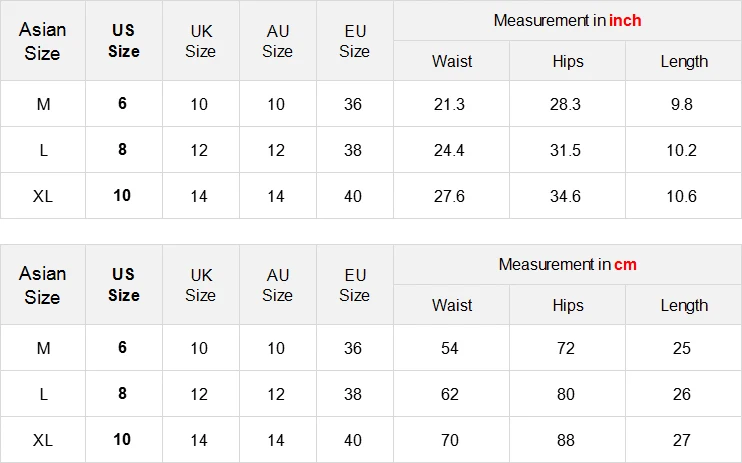
Task: Click length value 10.6
Action: pyautogui.click(x=682, y=196)
